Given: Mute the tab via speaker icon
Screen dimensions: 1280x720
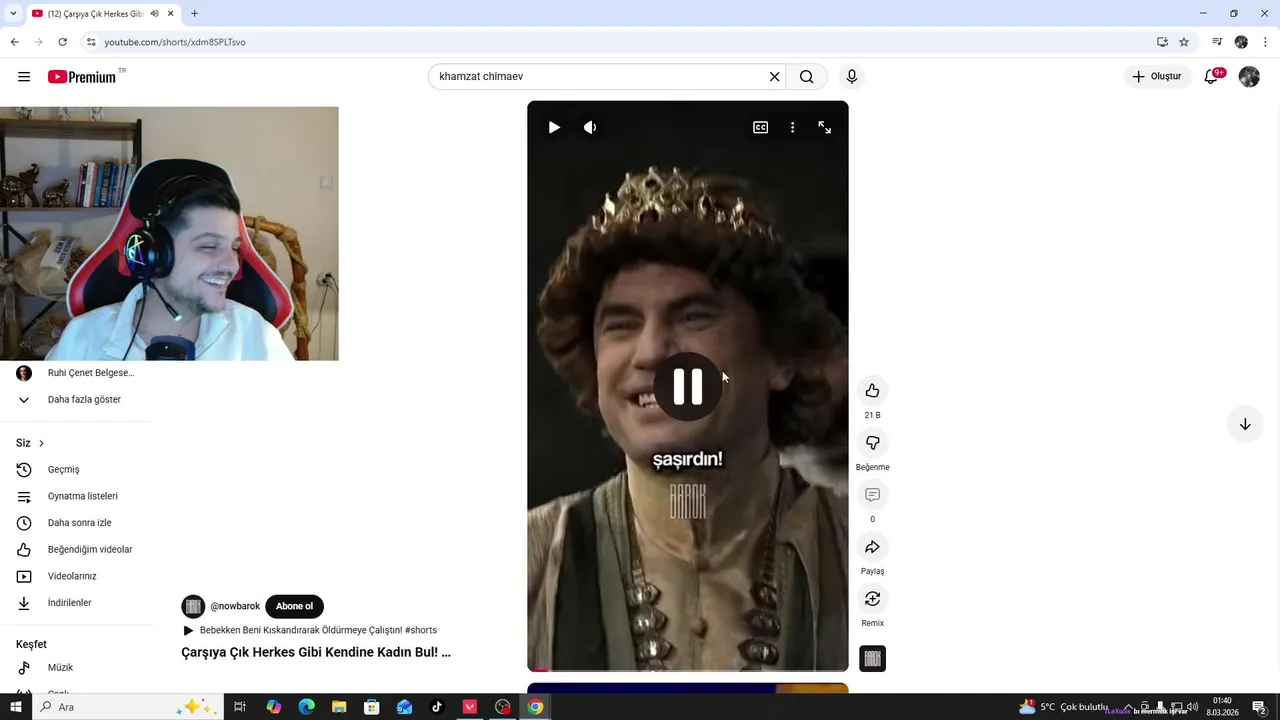Looking at the screenshot, I should click(154, 14).
